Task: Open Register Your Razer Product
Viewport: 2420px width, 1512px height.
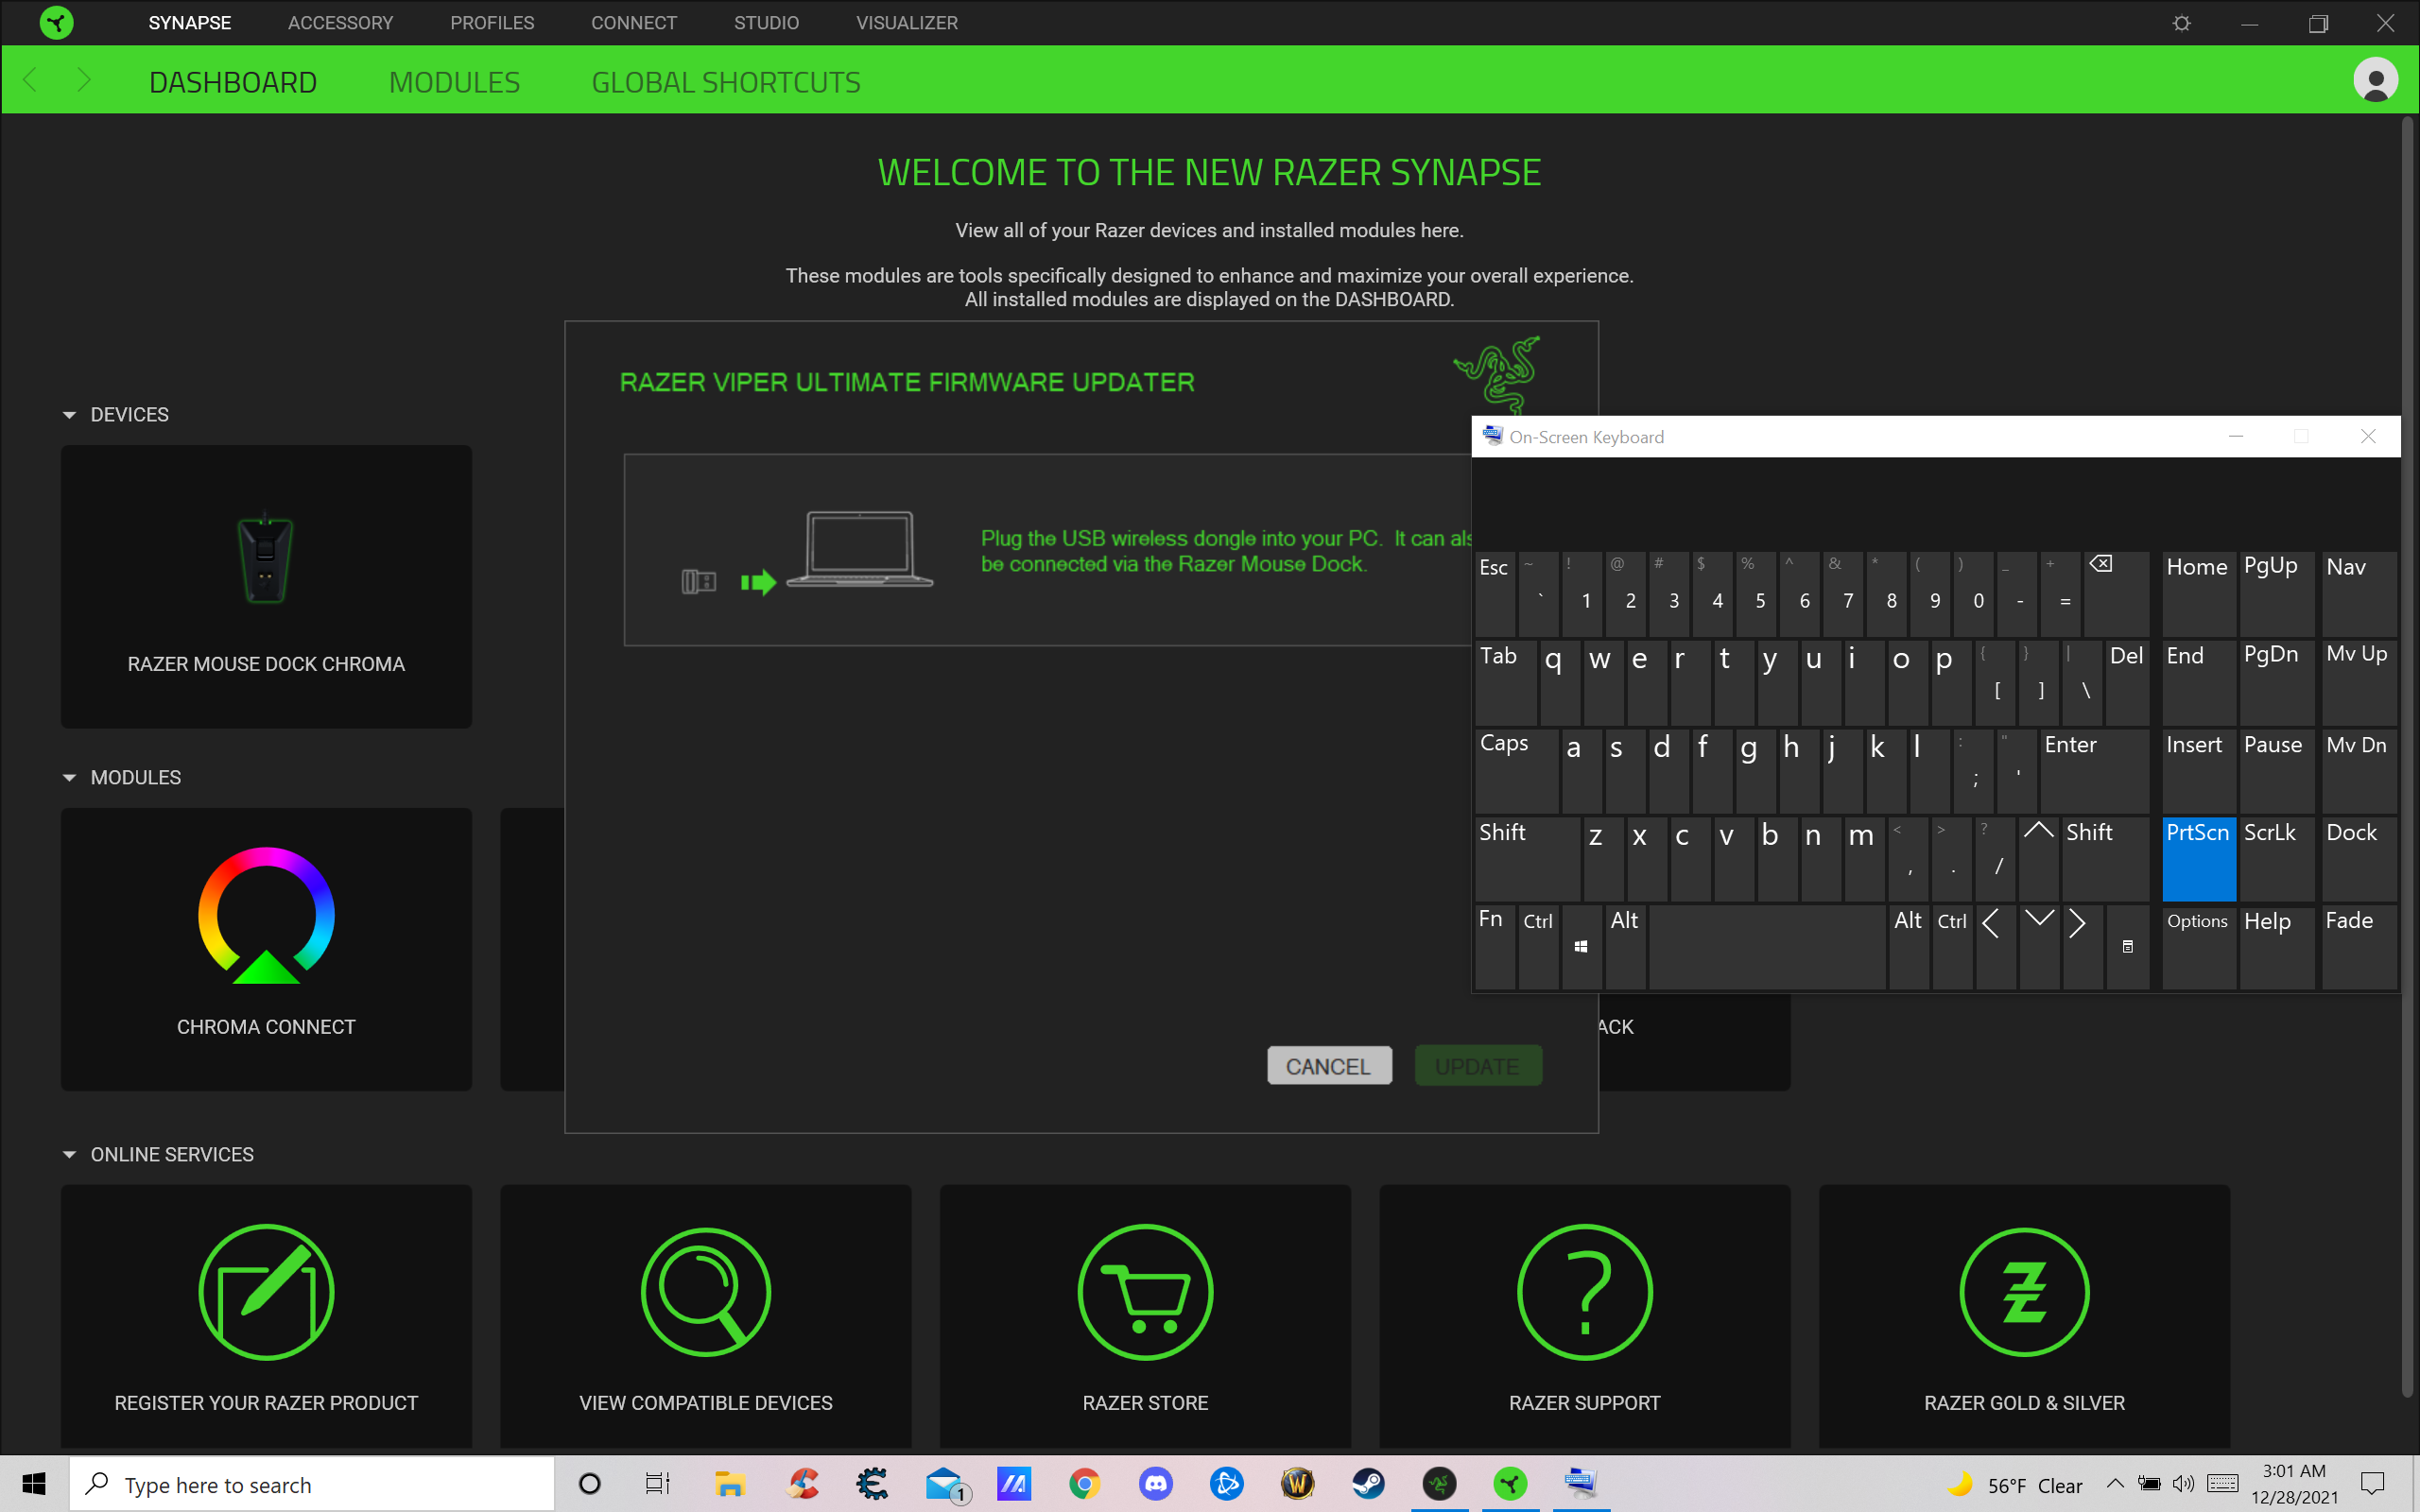Action: click(x=266, y=1316)
